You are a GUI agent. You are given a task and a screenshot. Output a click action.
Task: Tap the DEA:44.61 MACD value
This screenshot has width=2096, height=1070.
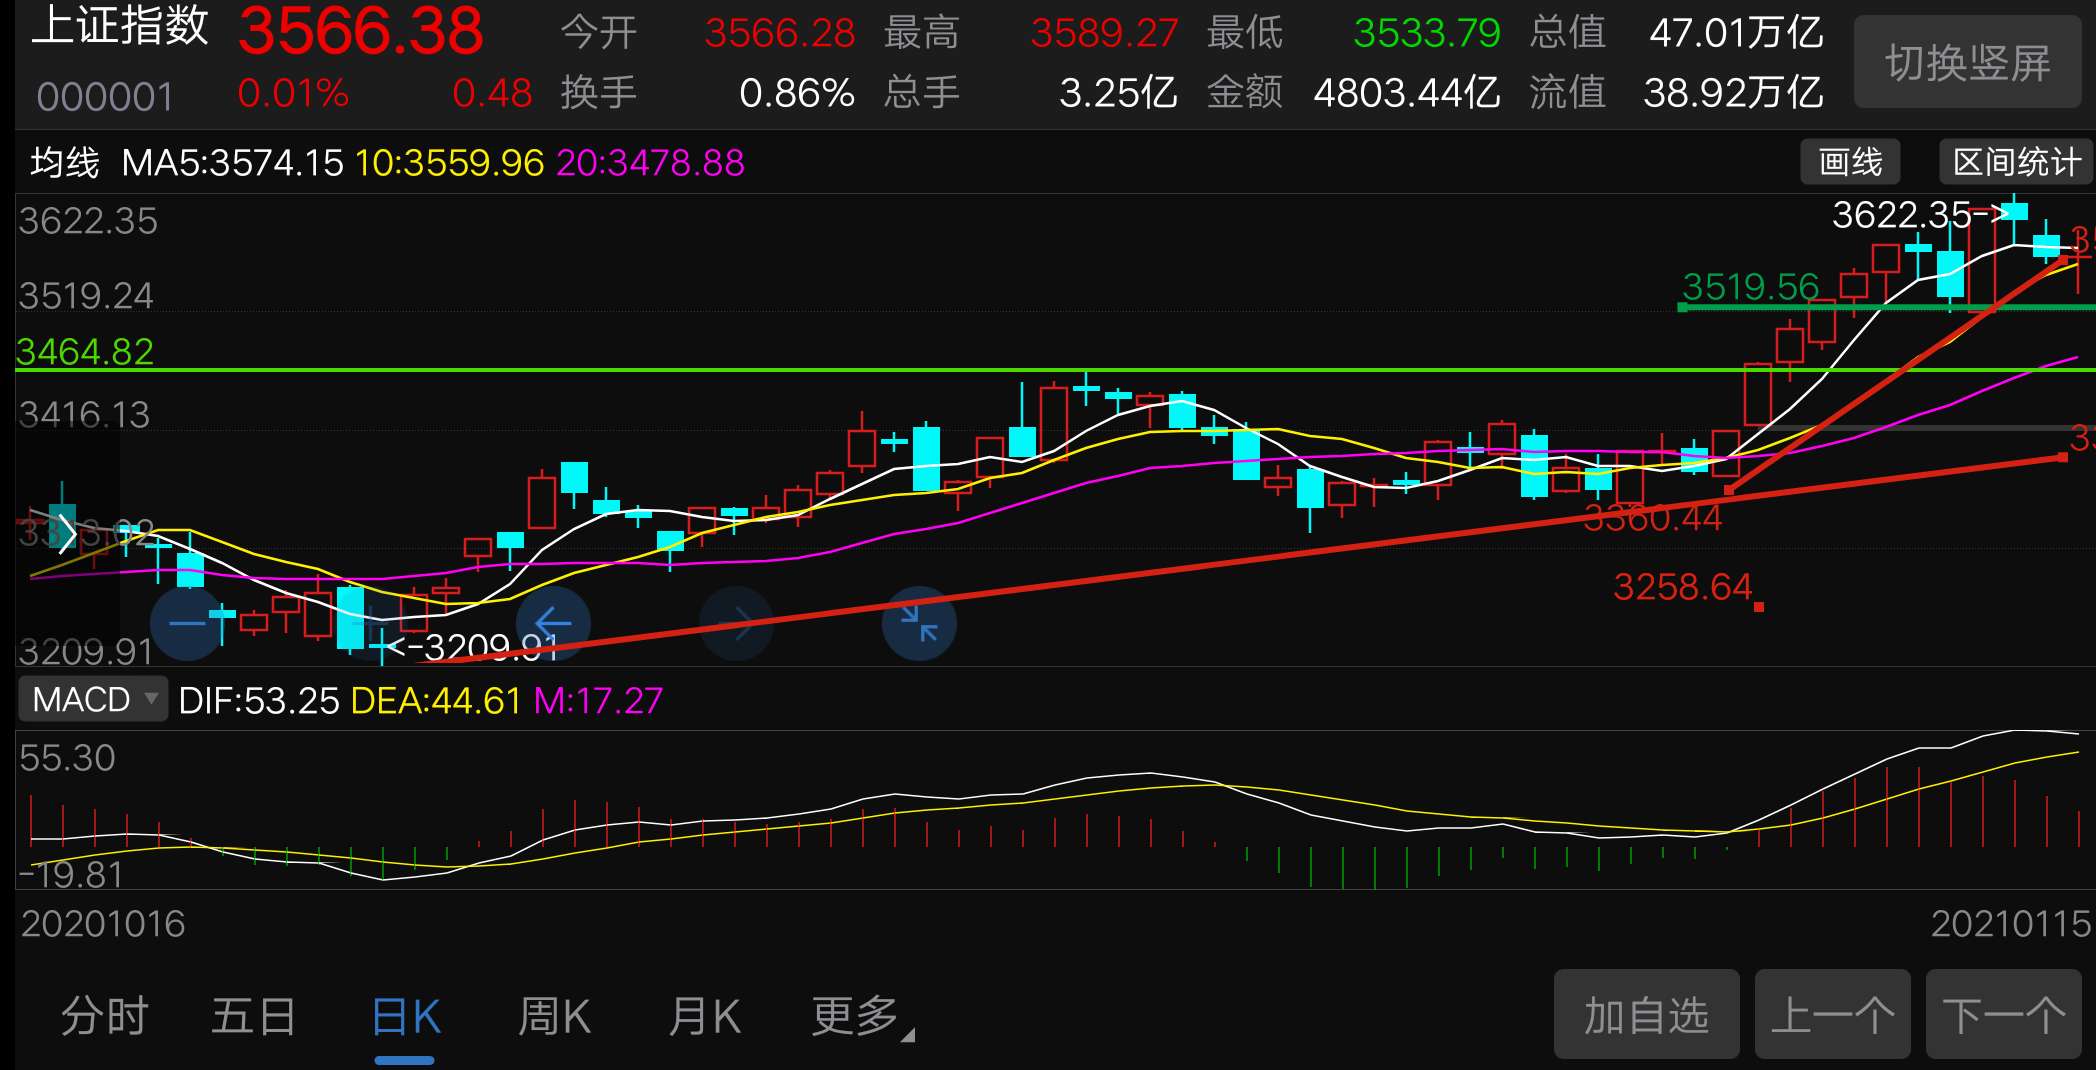[436, 700]
